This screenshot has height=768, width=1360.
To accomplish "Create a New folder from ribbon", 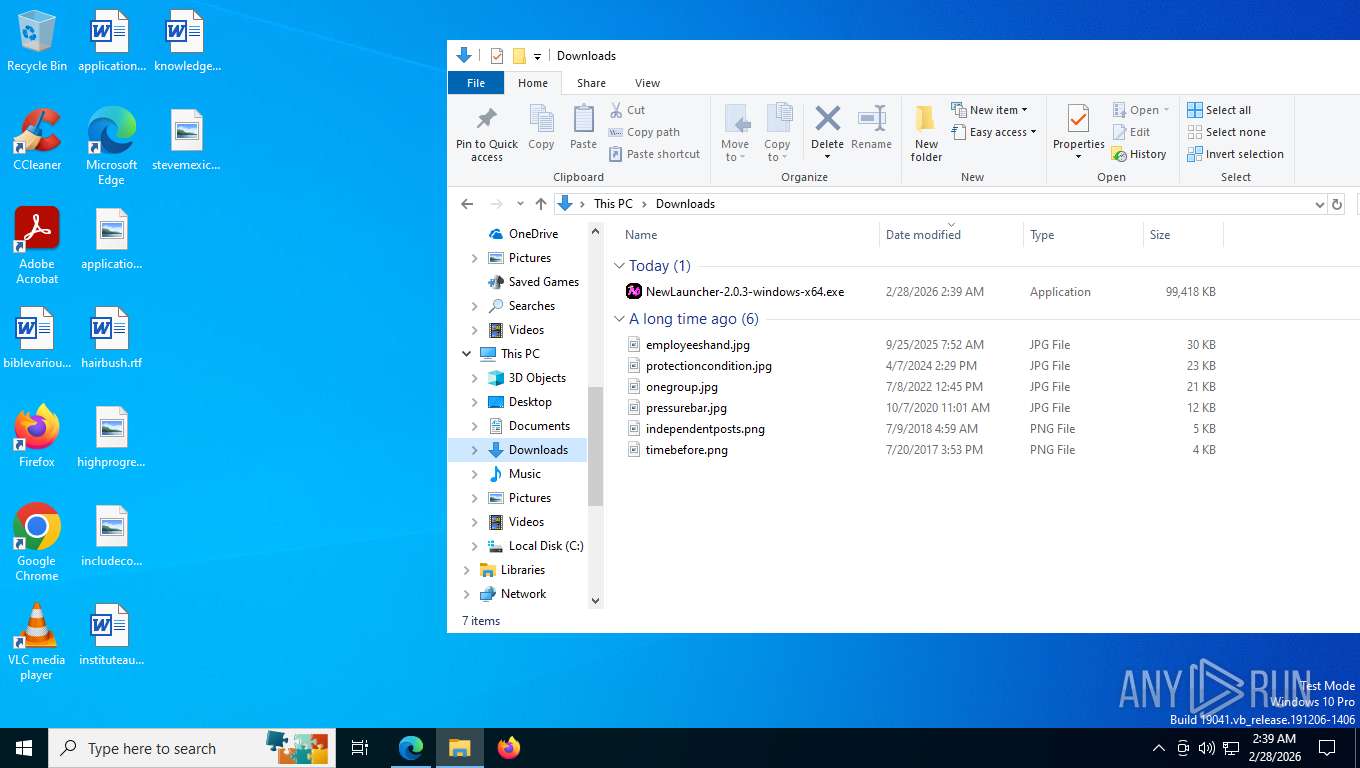I will [926, 133].
